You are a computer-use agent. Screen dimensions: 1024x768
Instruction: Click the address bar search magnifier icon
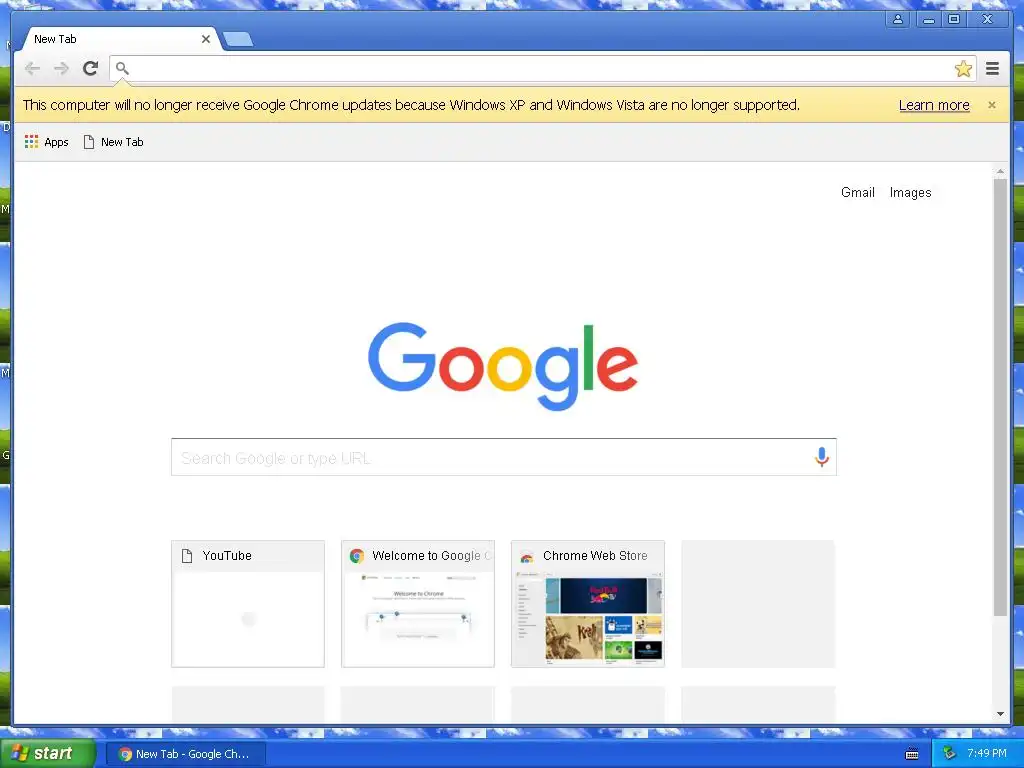122,68
